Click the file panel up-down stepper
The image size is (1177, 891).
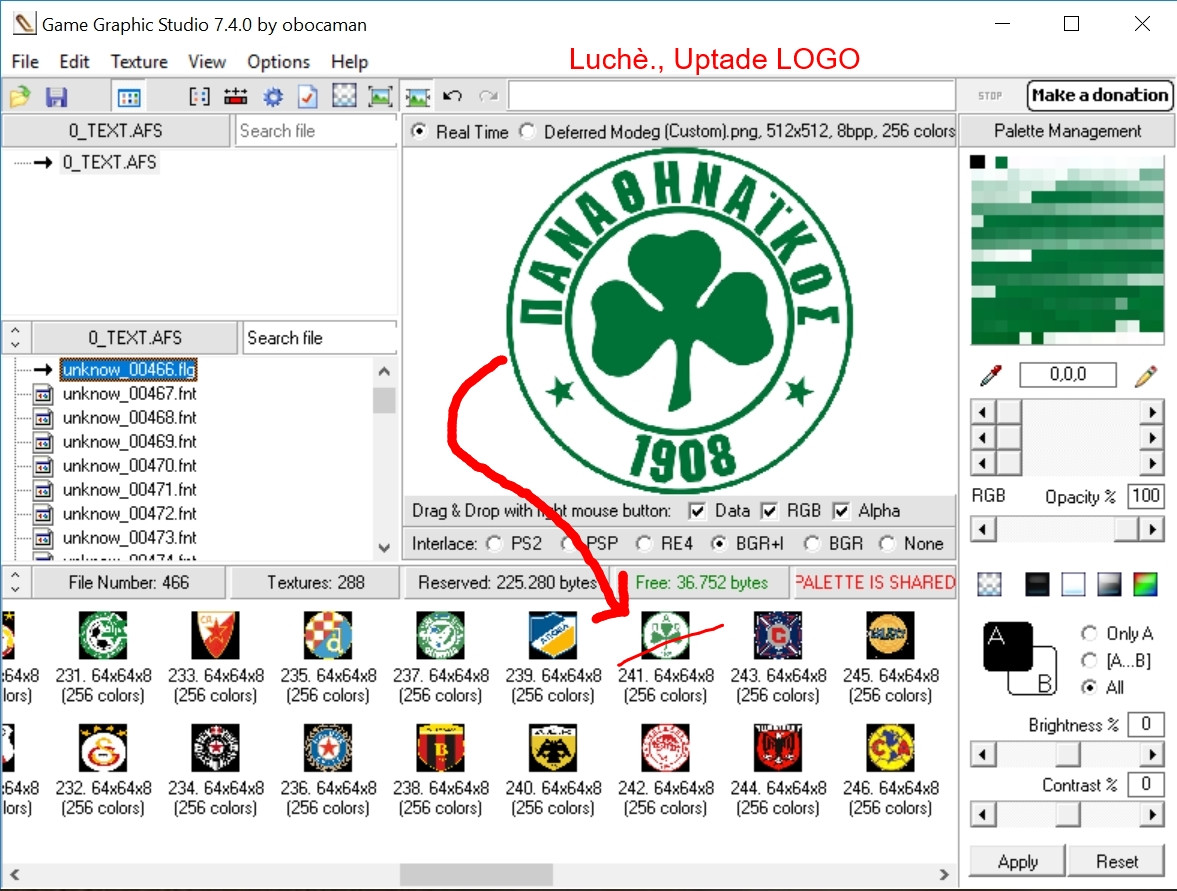pyautogui.click(x=16, y=338)
